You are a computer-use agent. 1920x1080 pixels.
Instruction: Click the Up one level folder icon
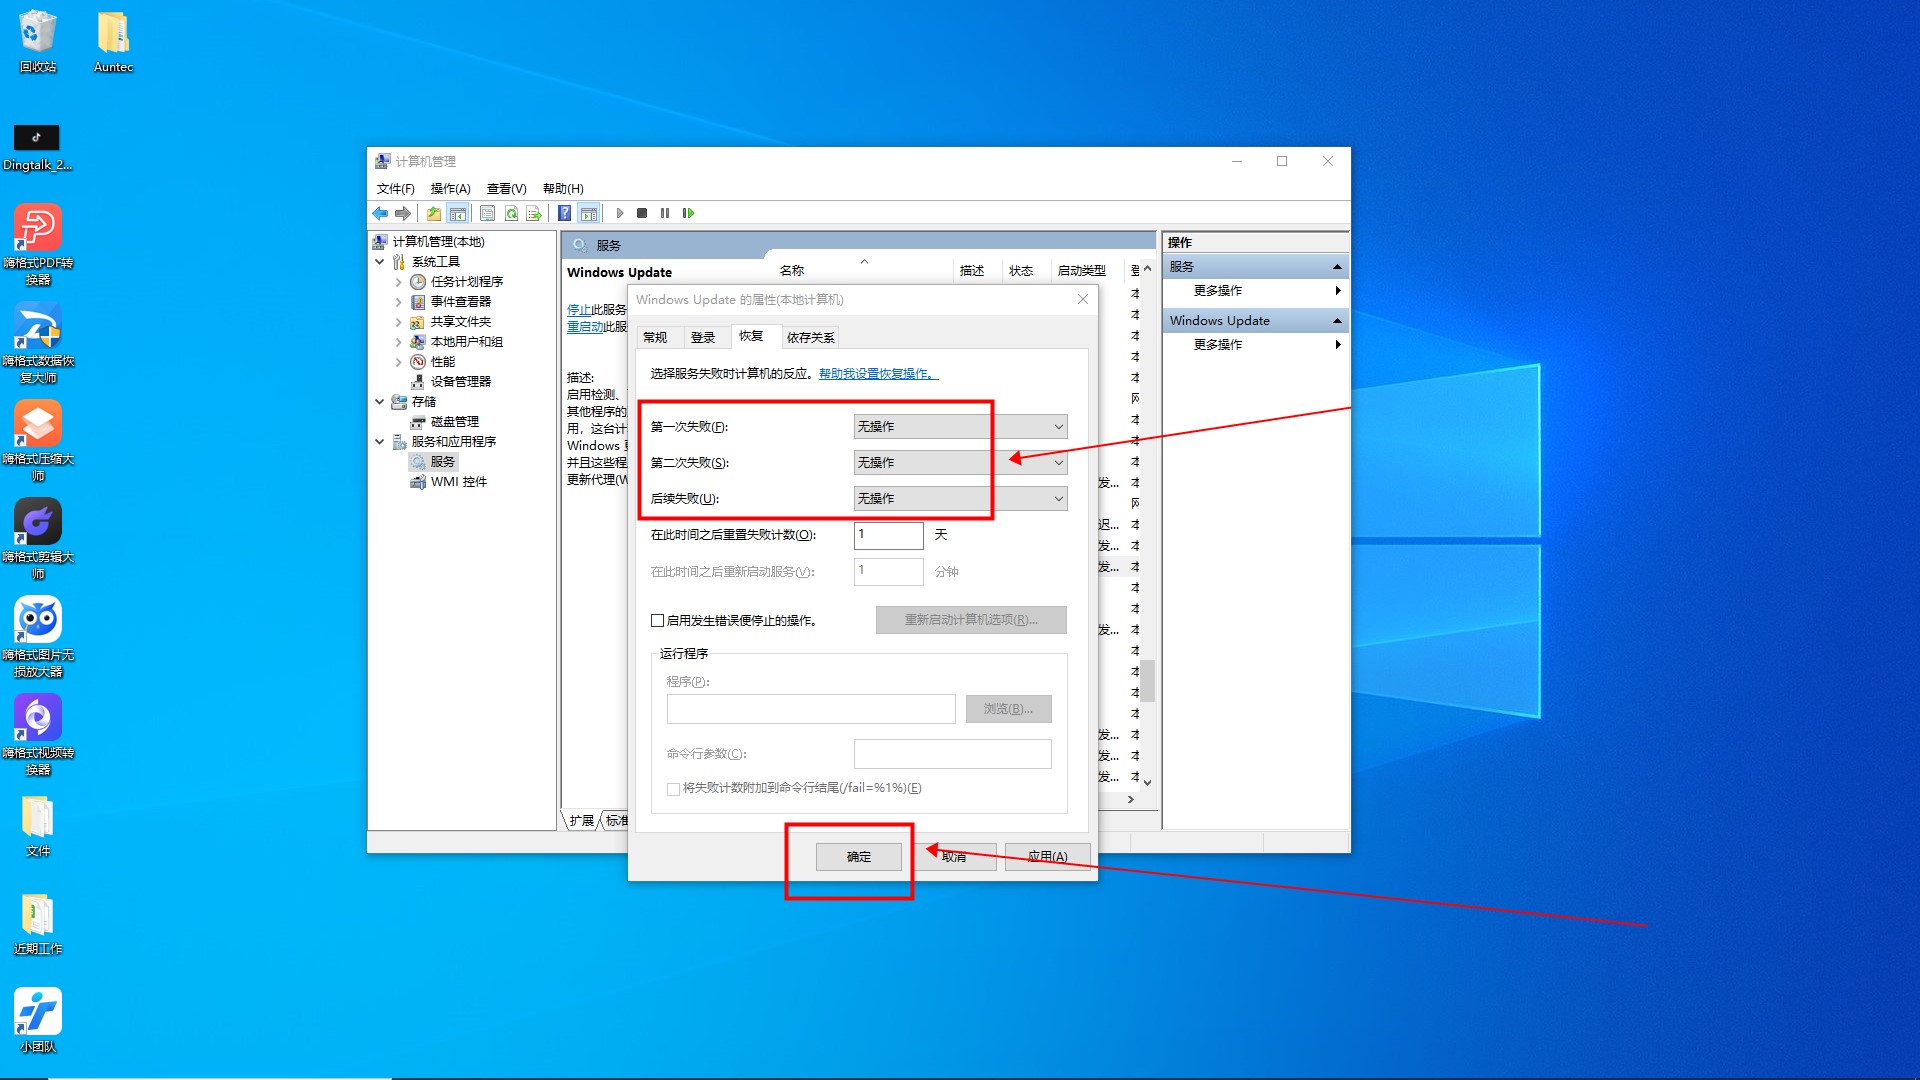[x=434, y=213]
